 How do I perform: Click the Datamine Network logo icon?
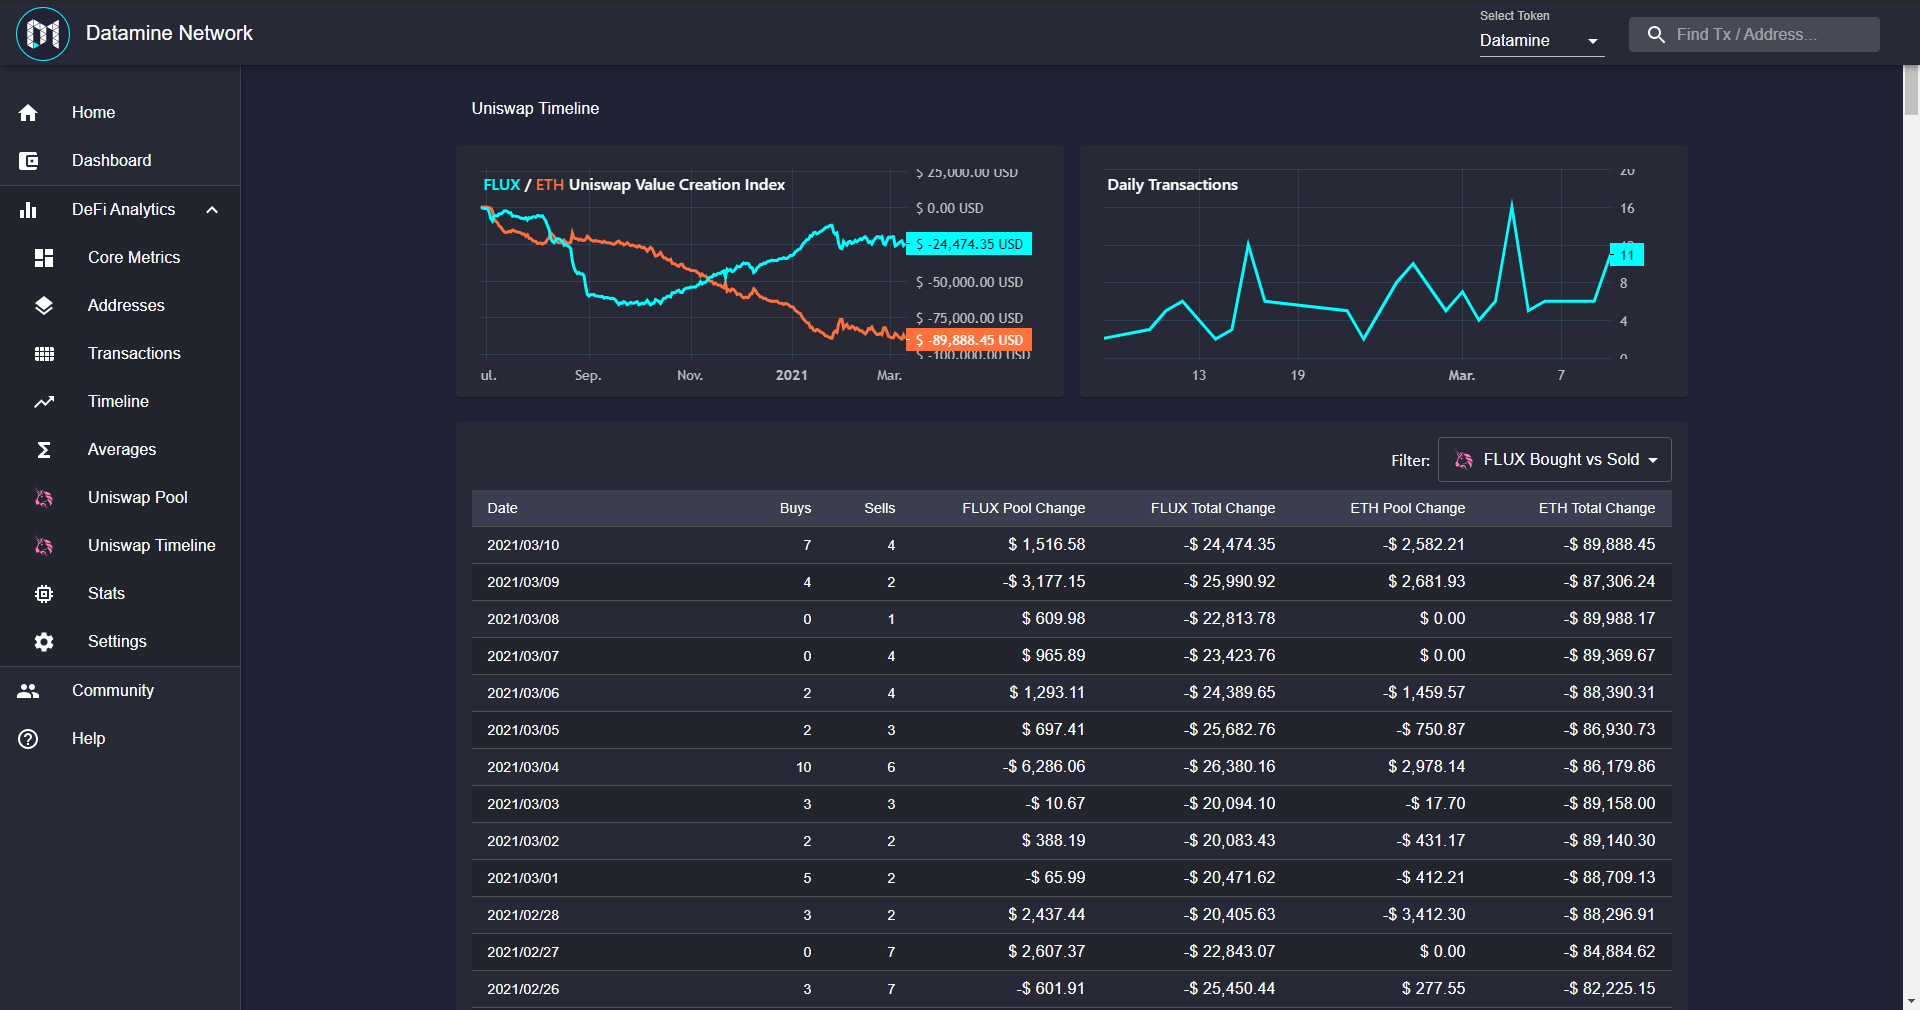click(x=43, y=34)
